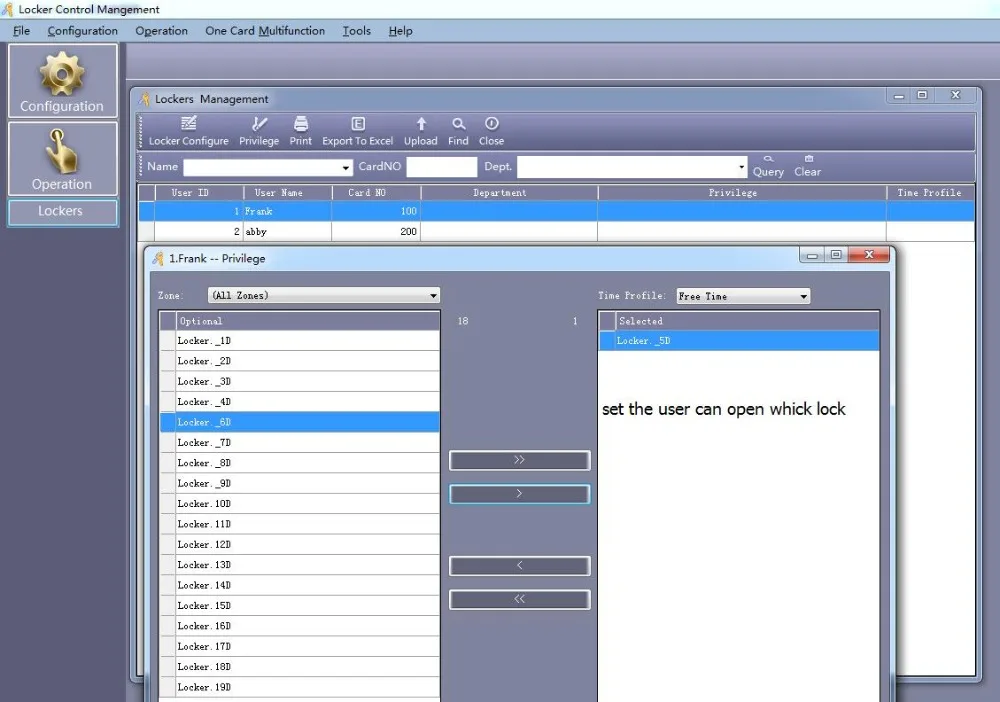Open the Locker Configure tool
Image resolution: width=1000 pixels, height=702 pixels.
click(188, 131)
